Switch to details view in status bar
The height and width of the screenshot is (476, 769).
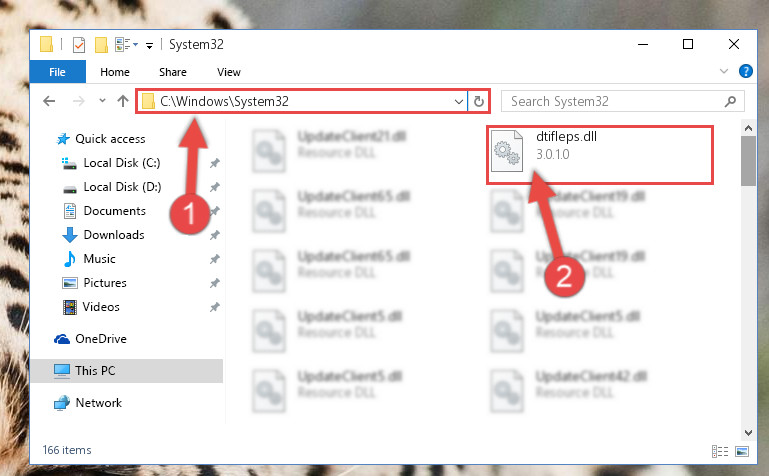[719, 451]
